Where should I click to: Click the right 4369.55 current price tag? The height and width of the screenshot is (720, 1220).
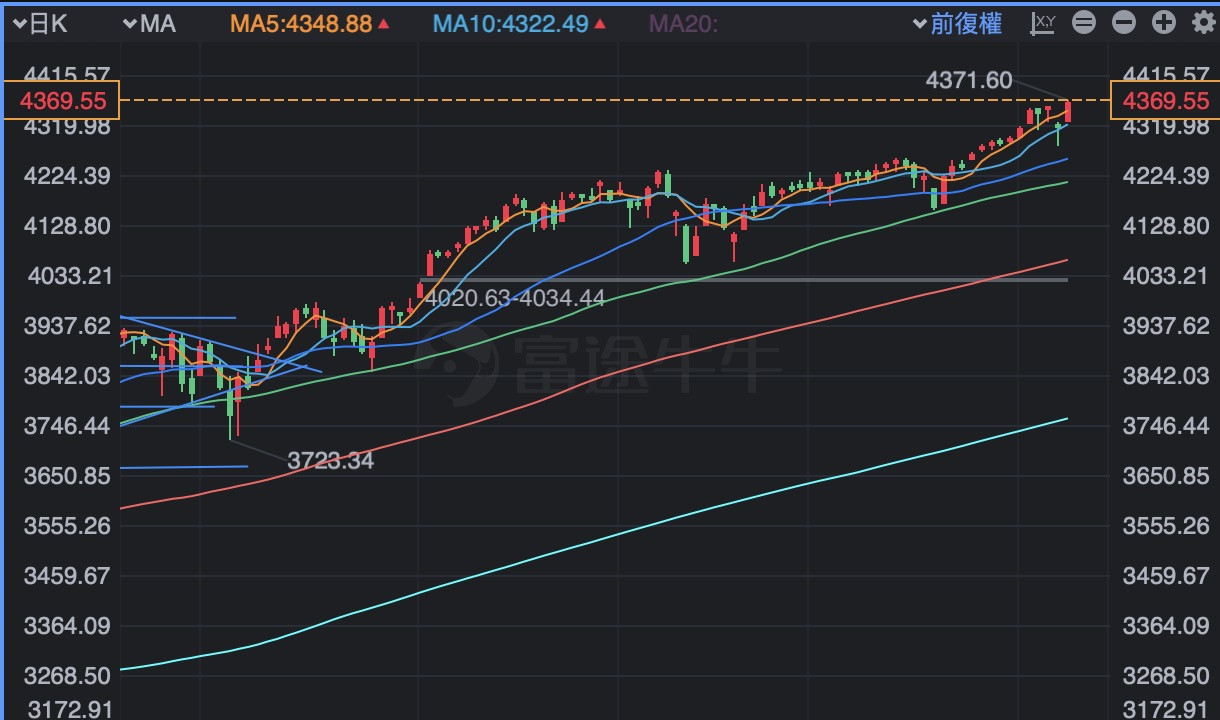(1165, 100)
